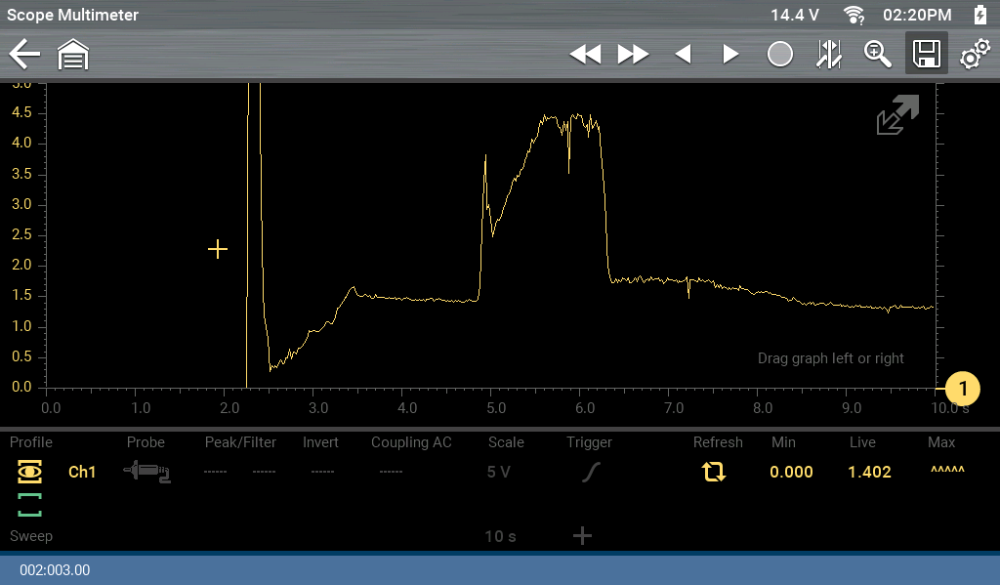Set the trigger slope for Ch1
The height and width of the screenshot is (585, 1000).
tap(590, 472)
